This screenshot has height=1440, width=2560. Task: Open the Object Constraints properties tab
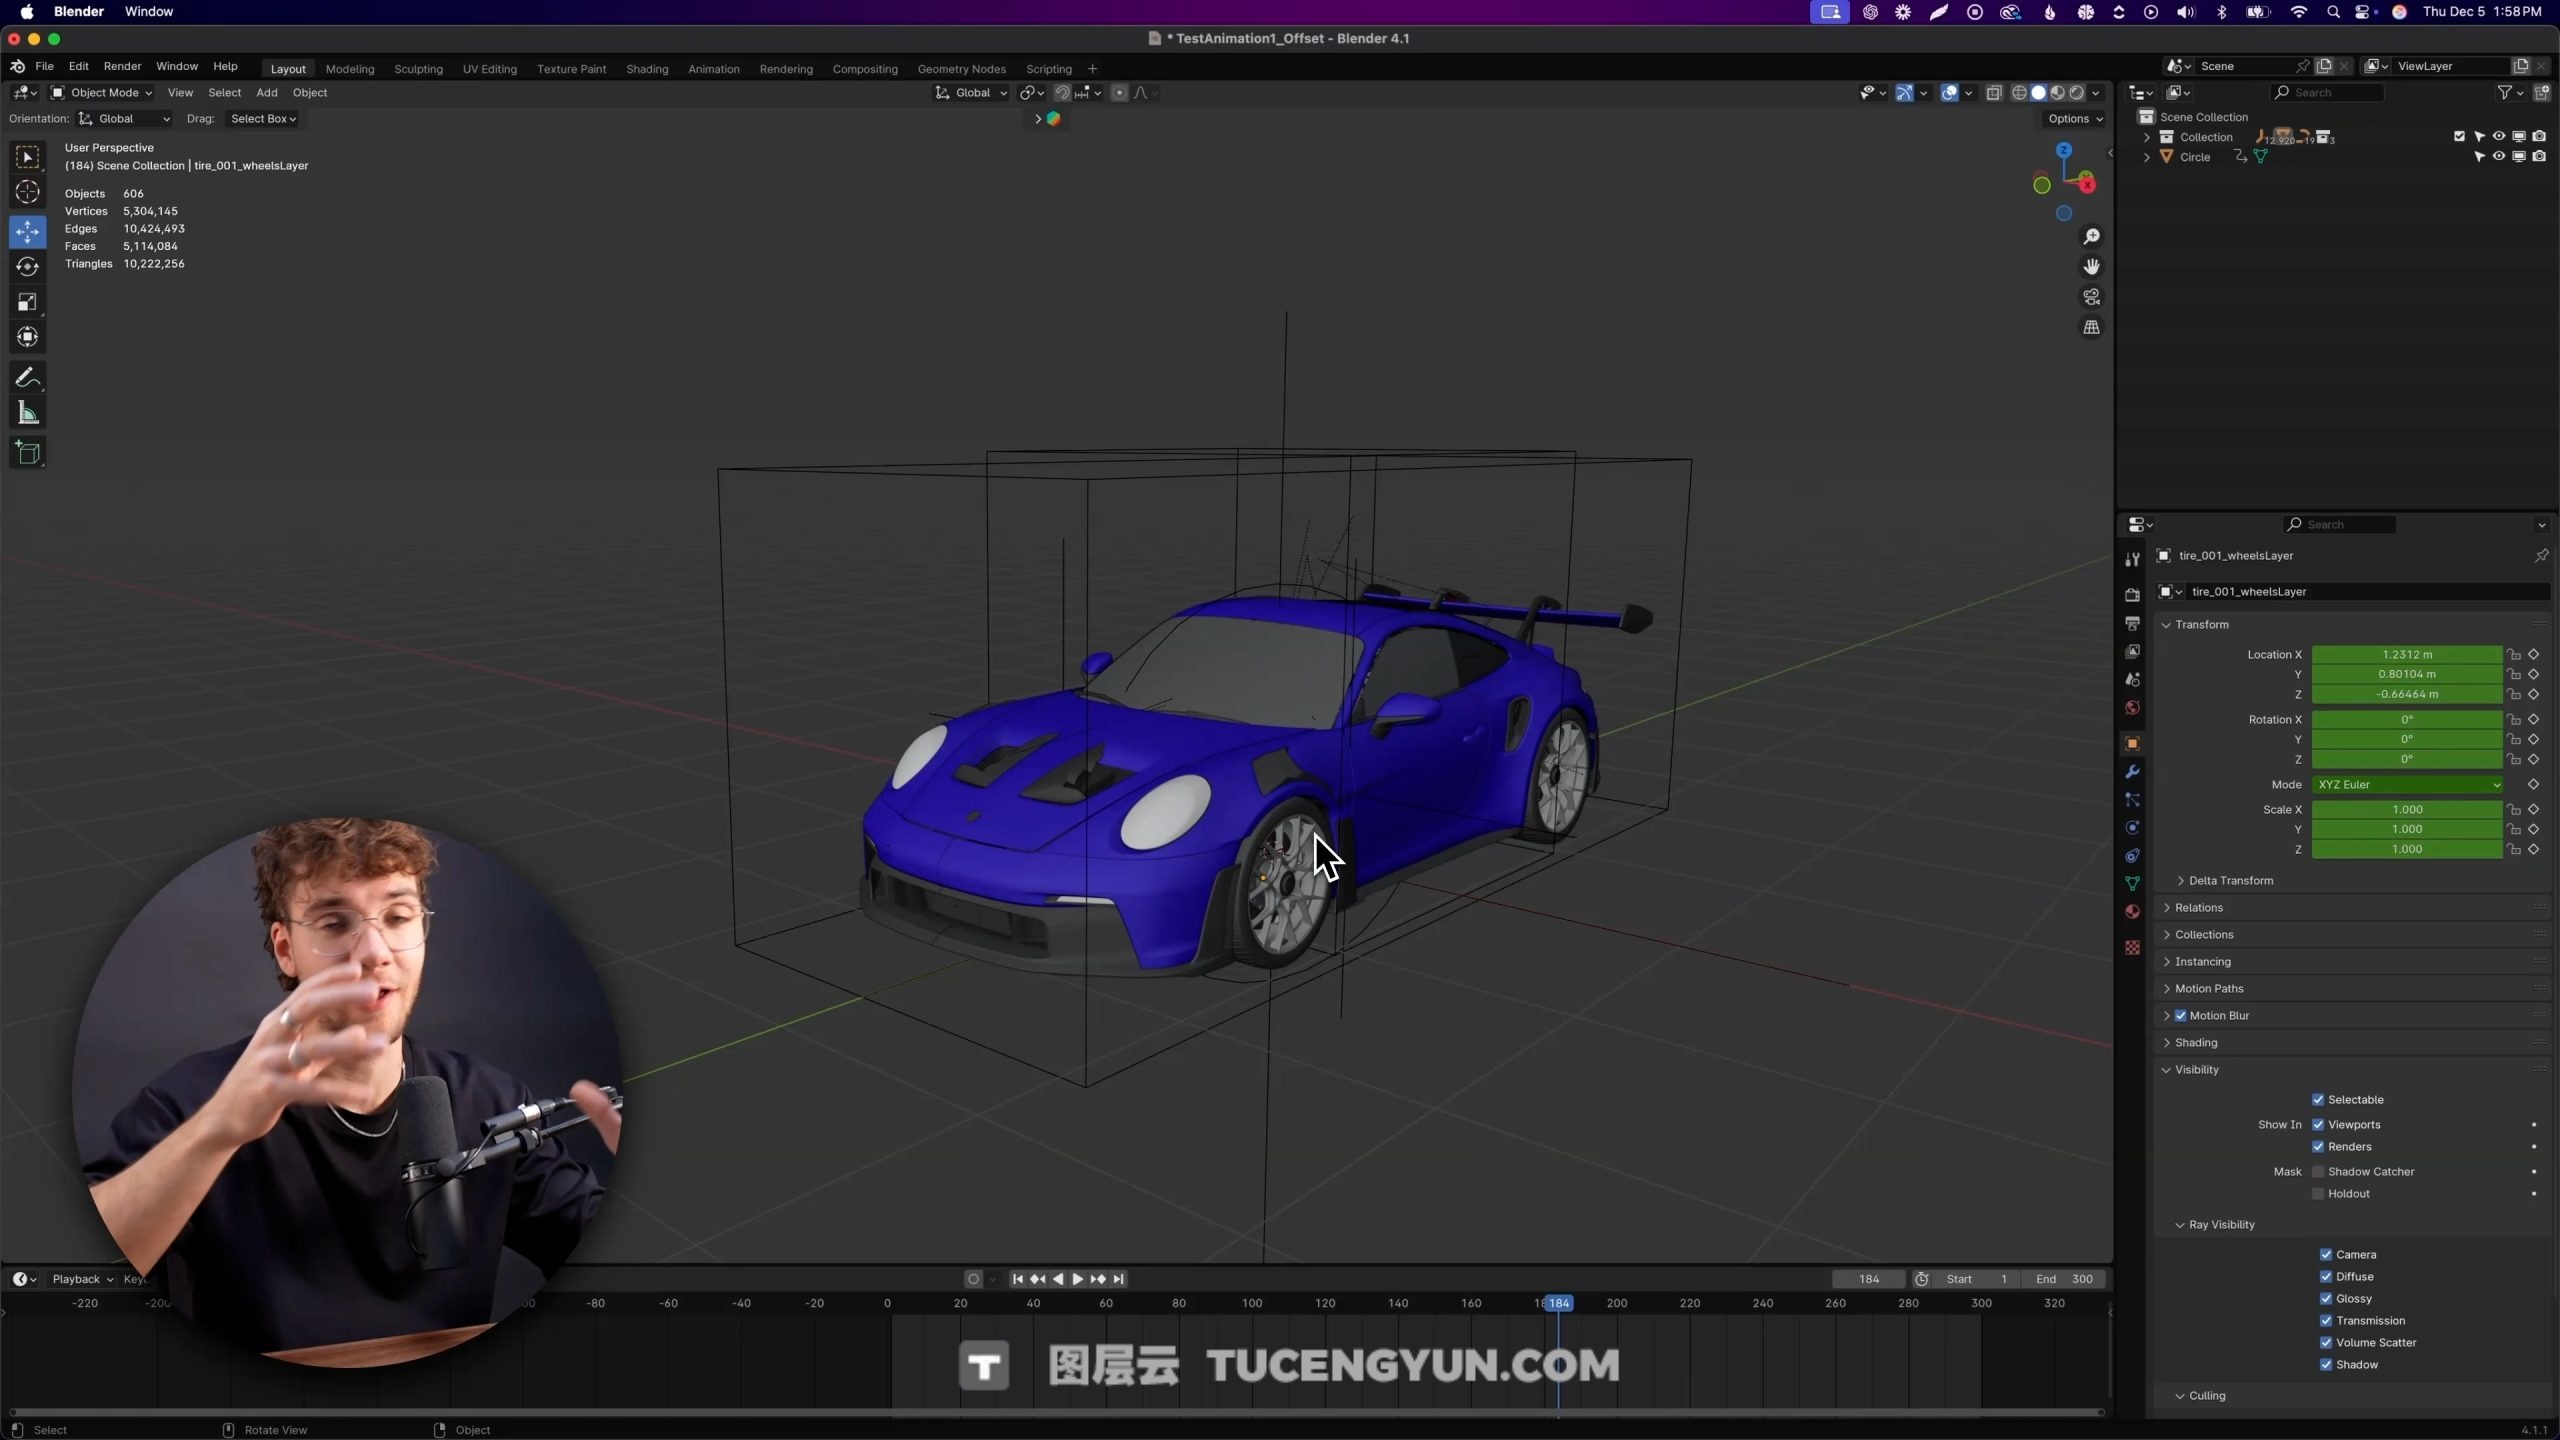pyautogui.click(x=2132, y=856)
